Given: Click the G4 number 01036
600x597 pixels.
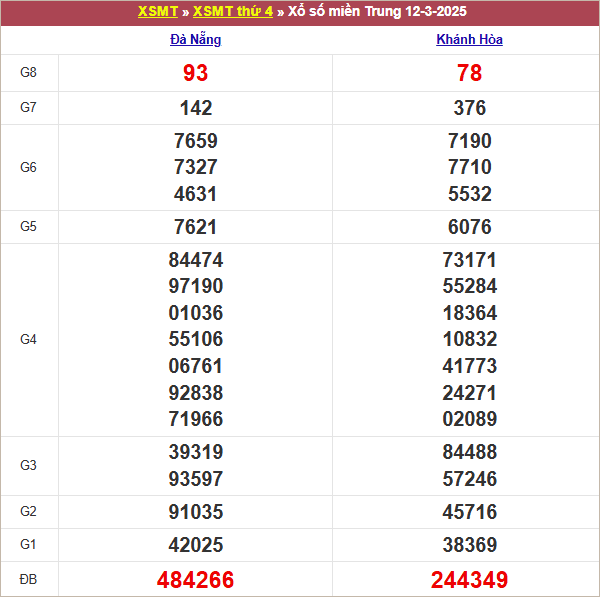Looking at the screenshot, I should [x=196, y=313].
